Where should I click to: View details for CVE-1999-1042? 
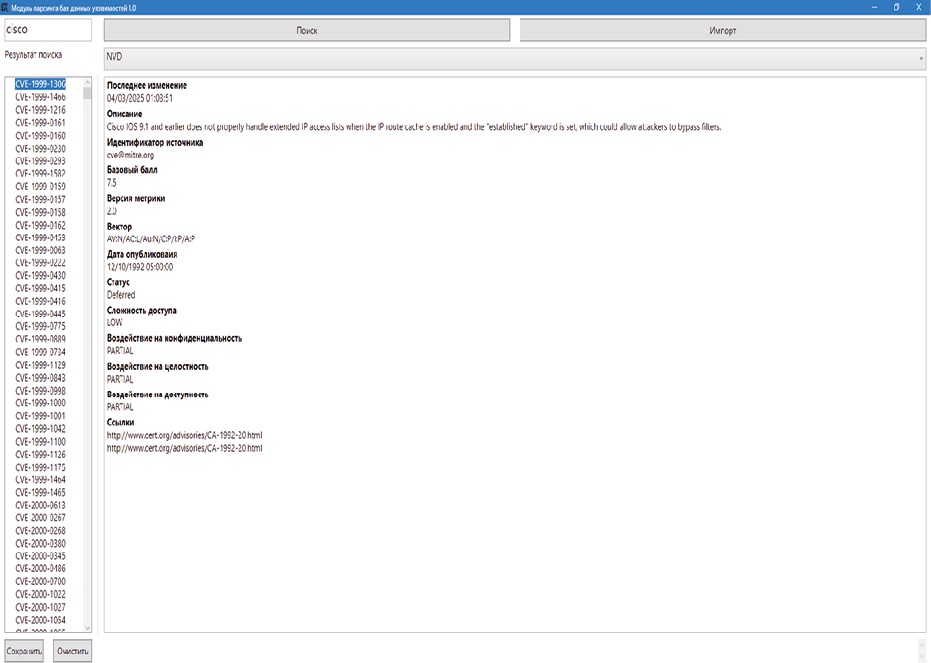click(40, 429)
